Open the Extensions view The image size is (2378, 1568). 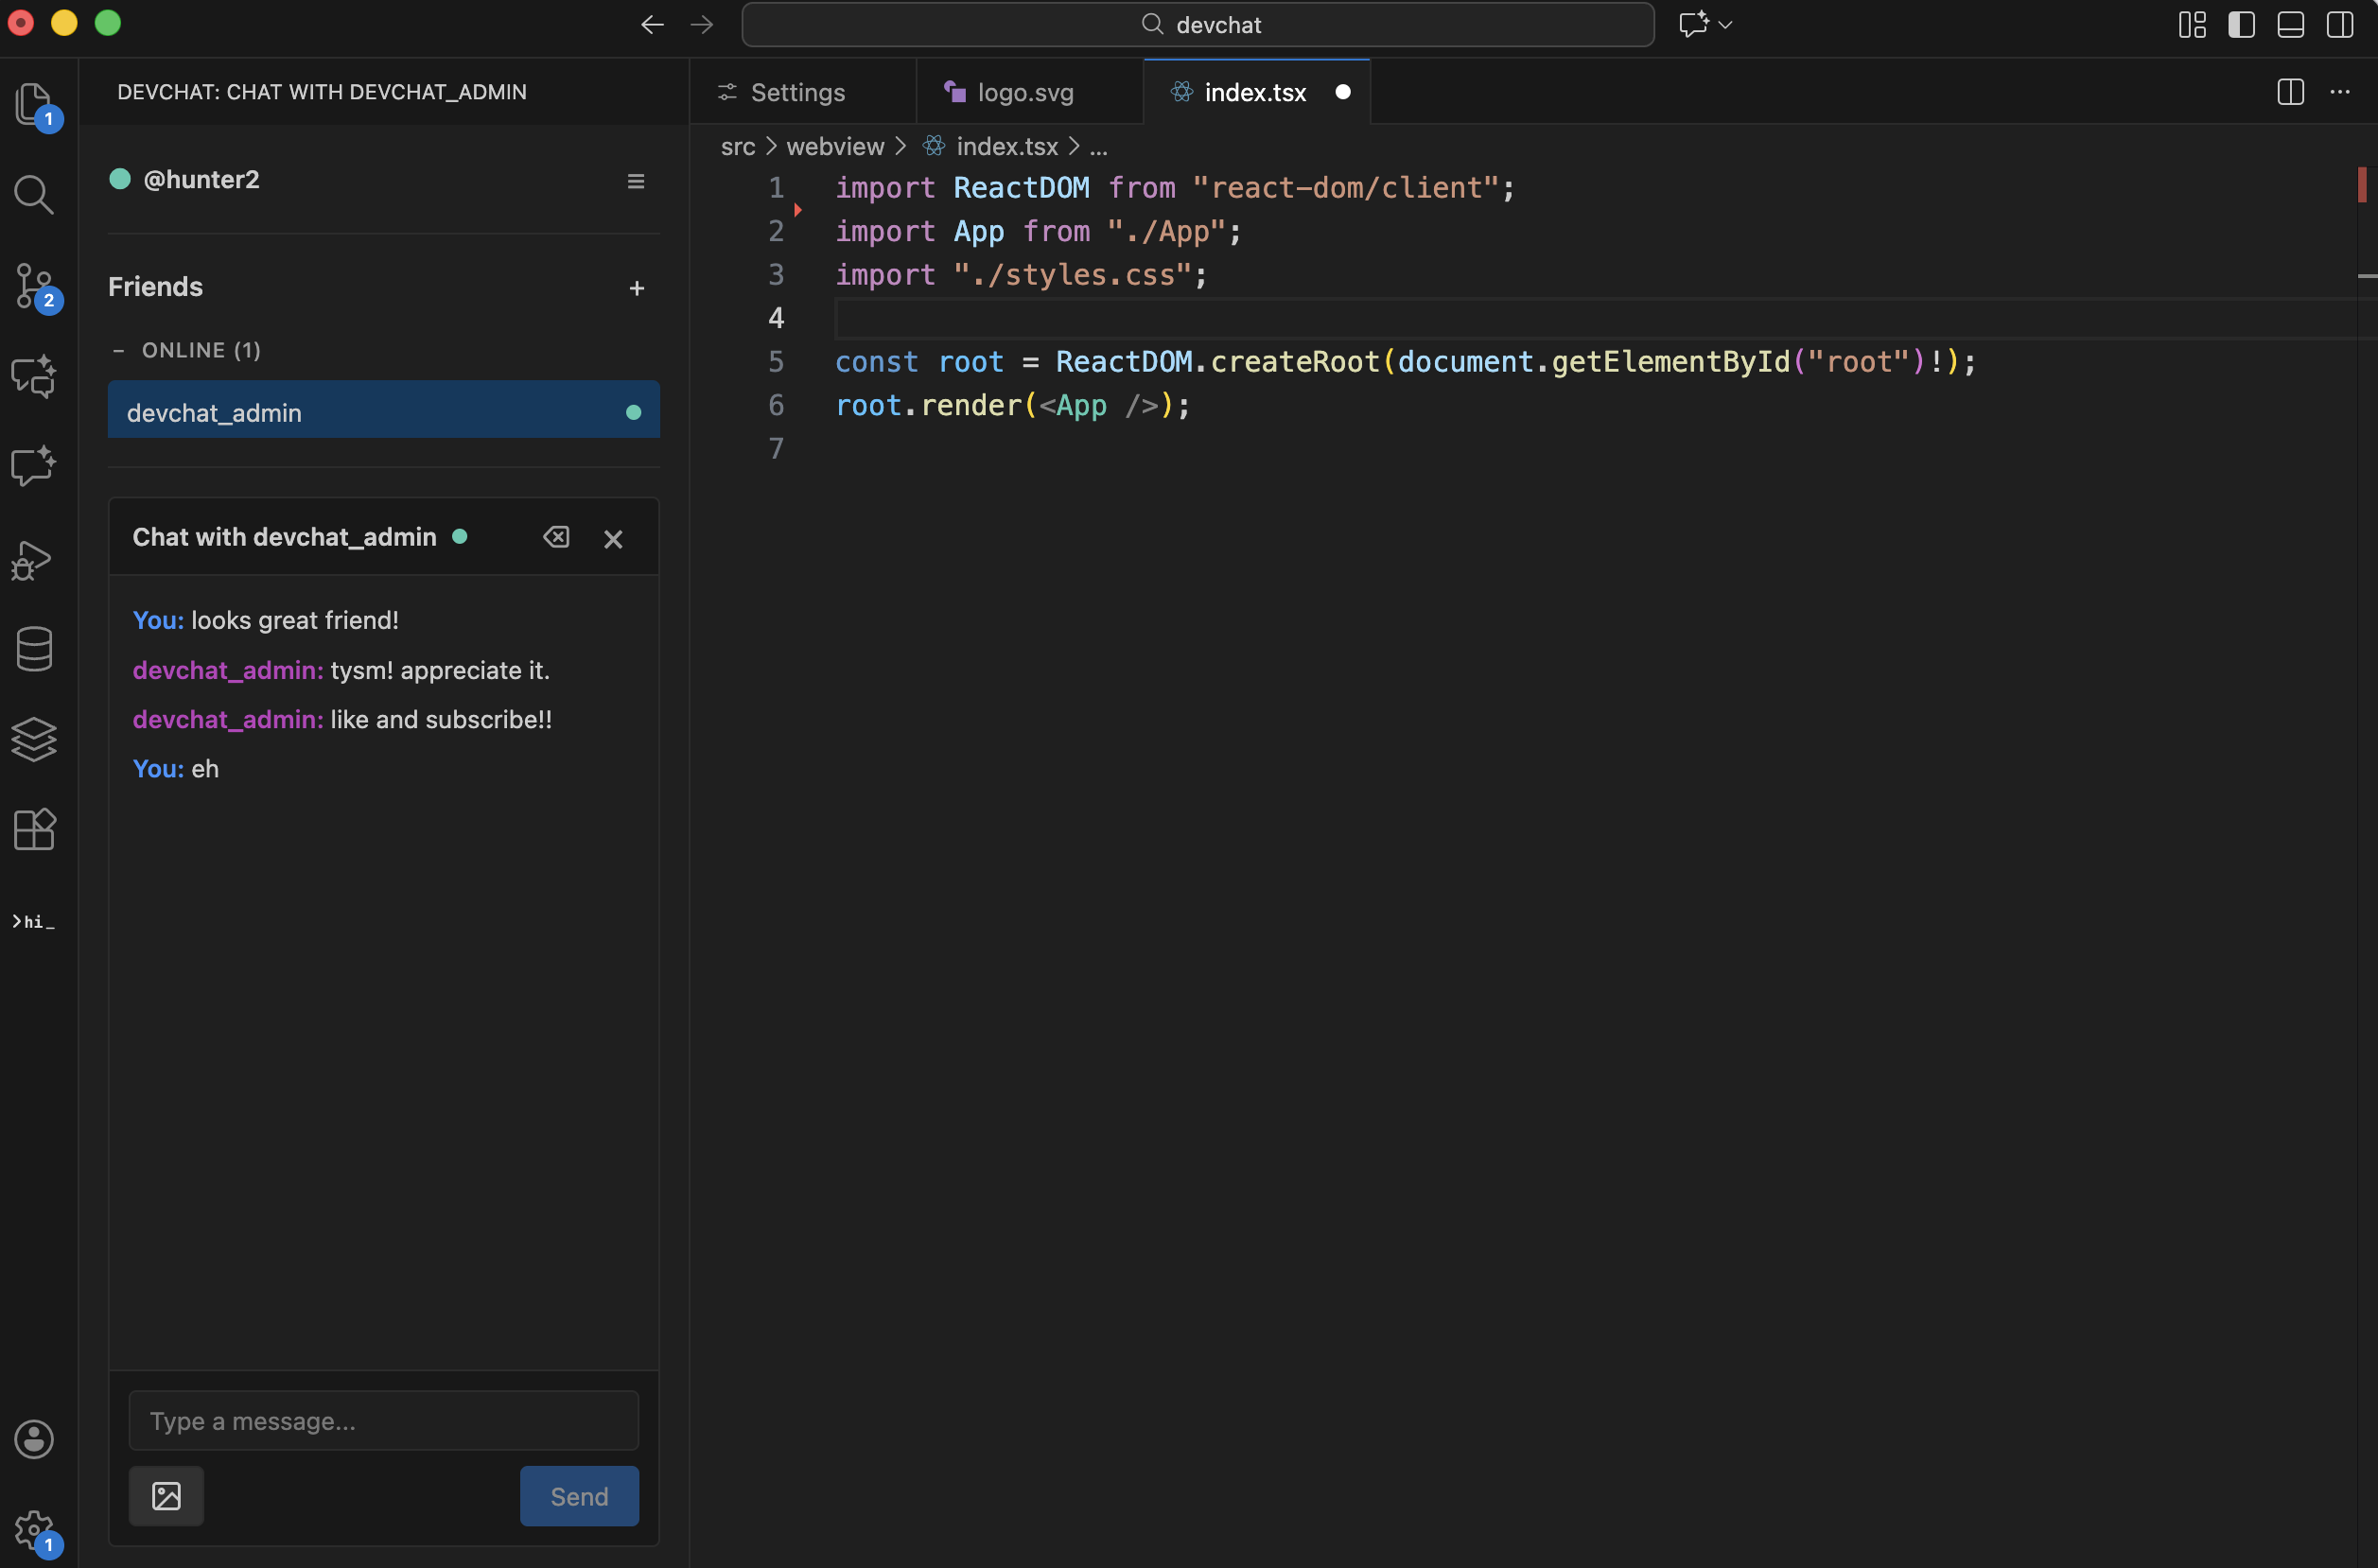(x=35, y=828)
